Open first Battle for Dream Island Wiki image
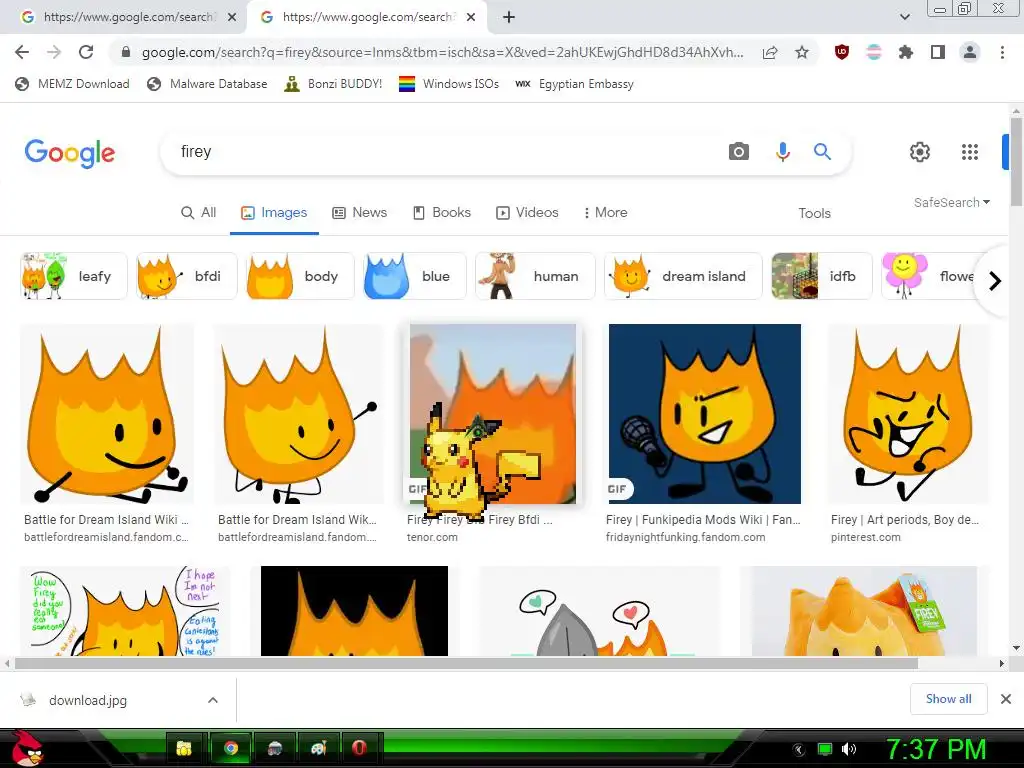This screenshot has height=768, width=1024. [107, 414]
